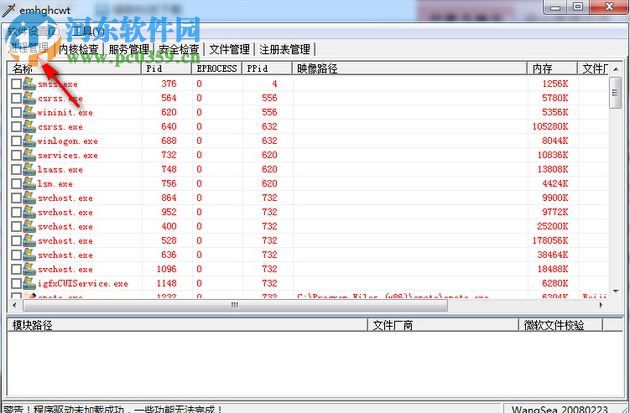The height and width of the screenshot is (413, 630).
Task: Click the icon of svchost.exe Pid 952
Action: [29, 212]
